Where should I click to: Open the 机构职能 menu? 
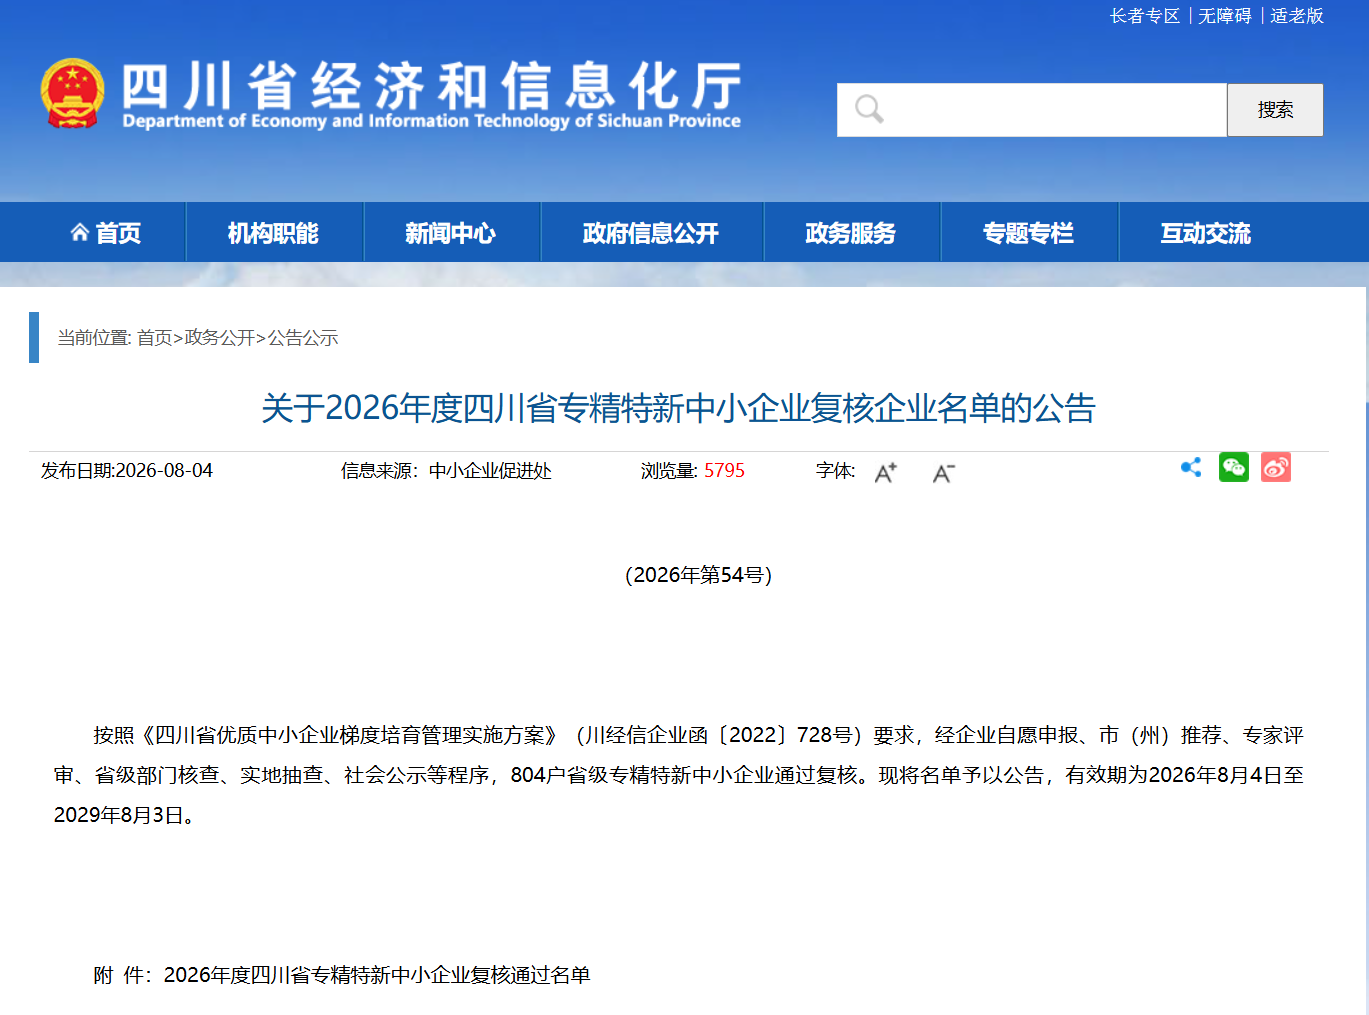coord(273,233)
